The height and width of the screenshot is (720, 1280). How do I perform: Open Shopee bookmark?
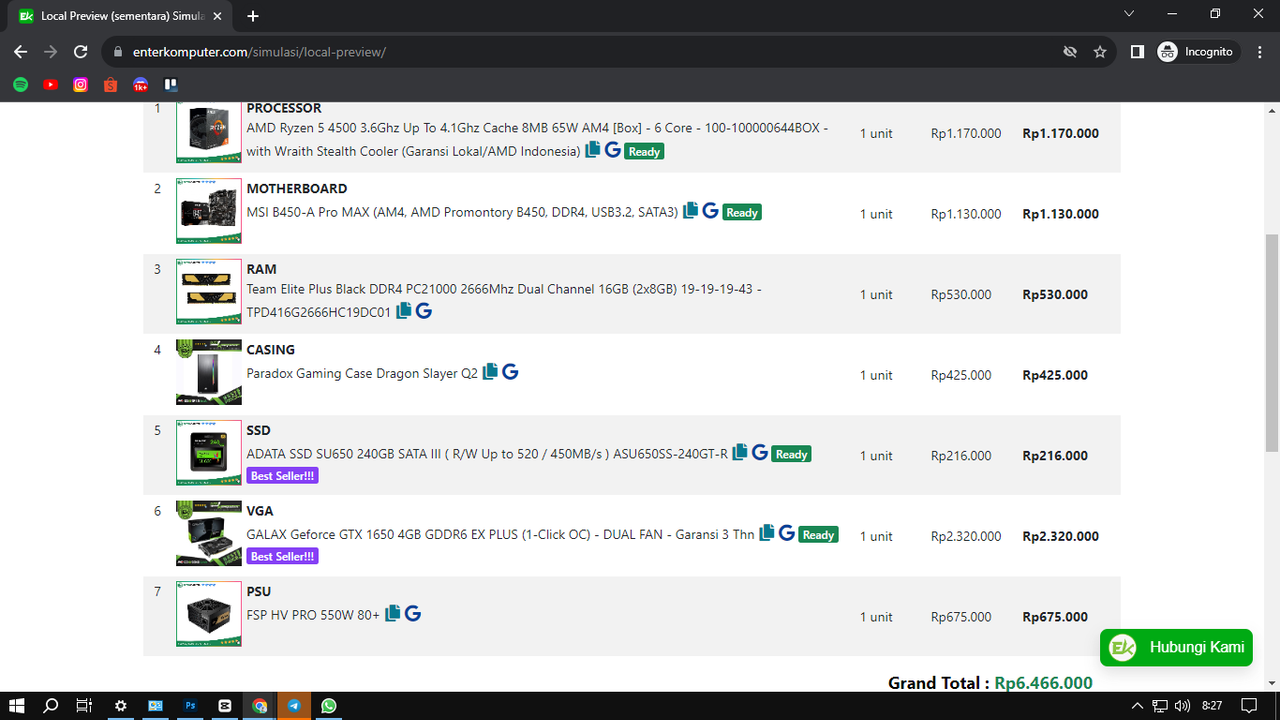[x=110, y=85]
